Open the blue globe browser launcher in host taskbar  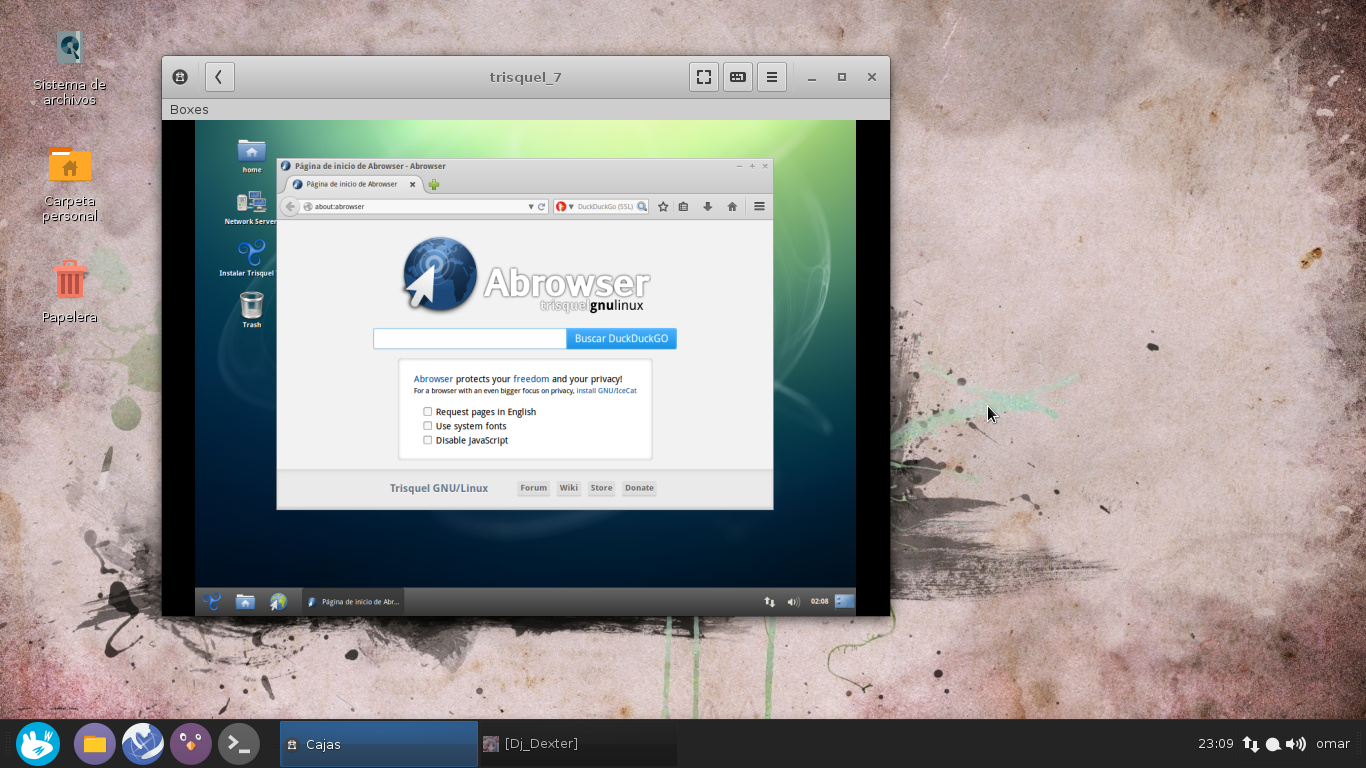(143, 744)
